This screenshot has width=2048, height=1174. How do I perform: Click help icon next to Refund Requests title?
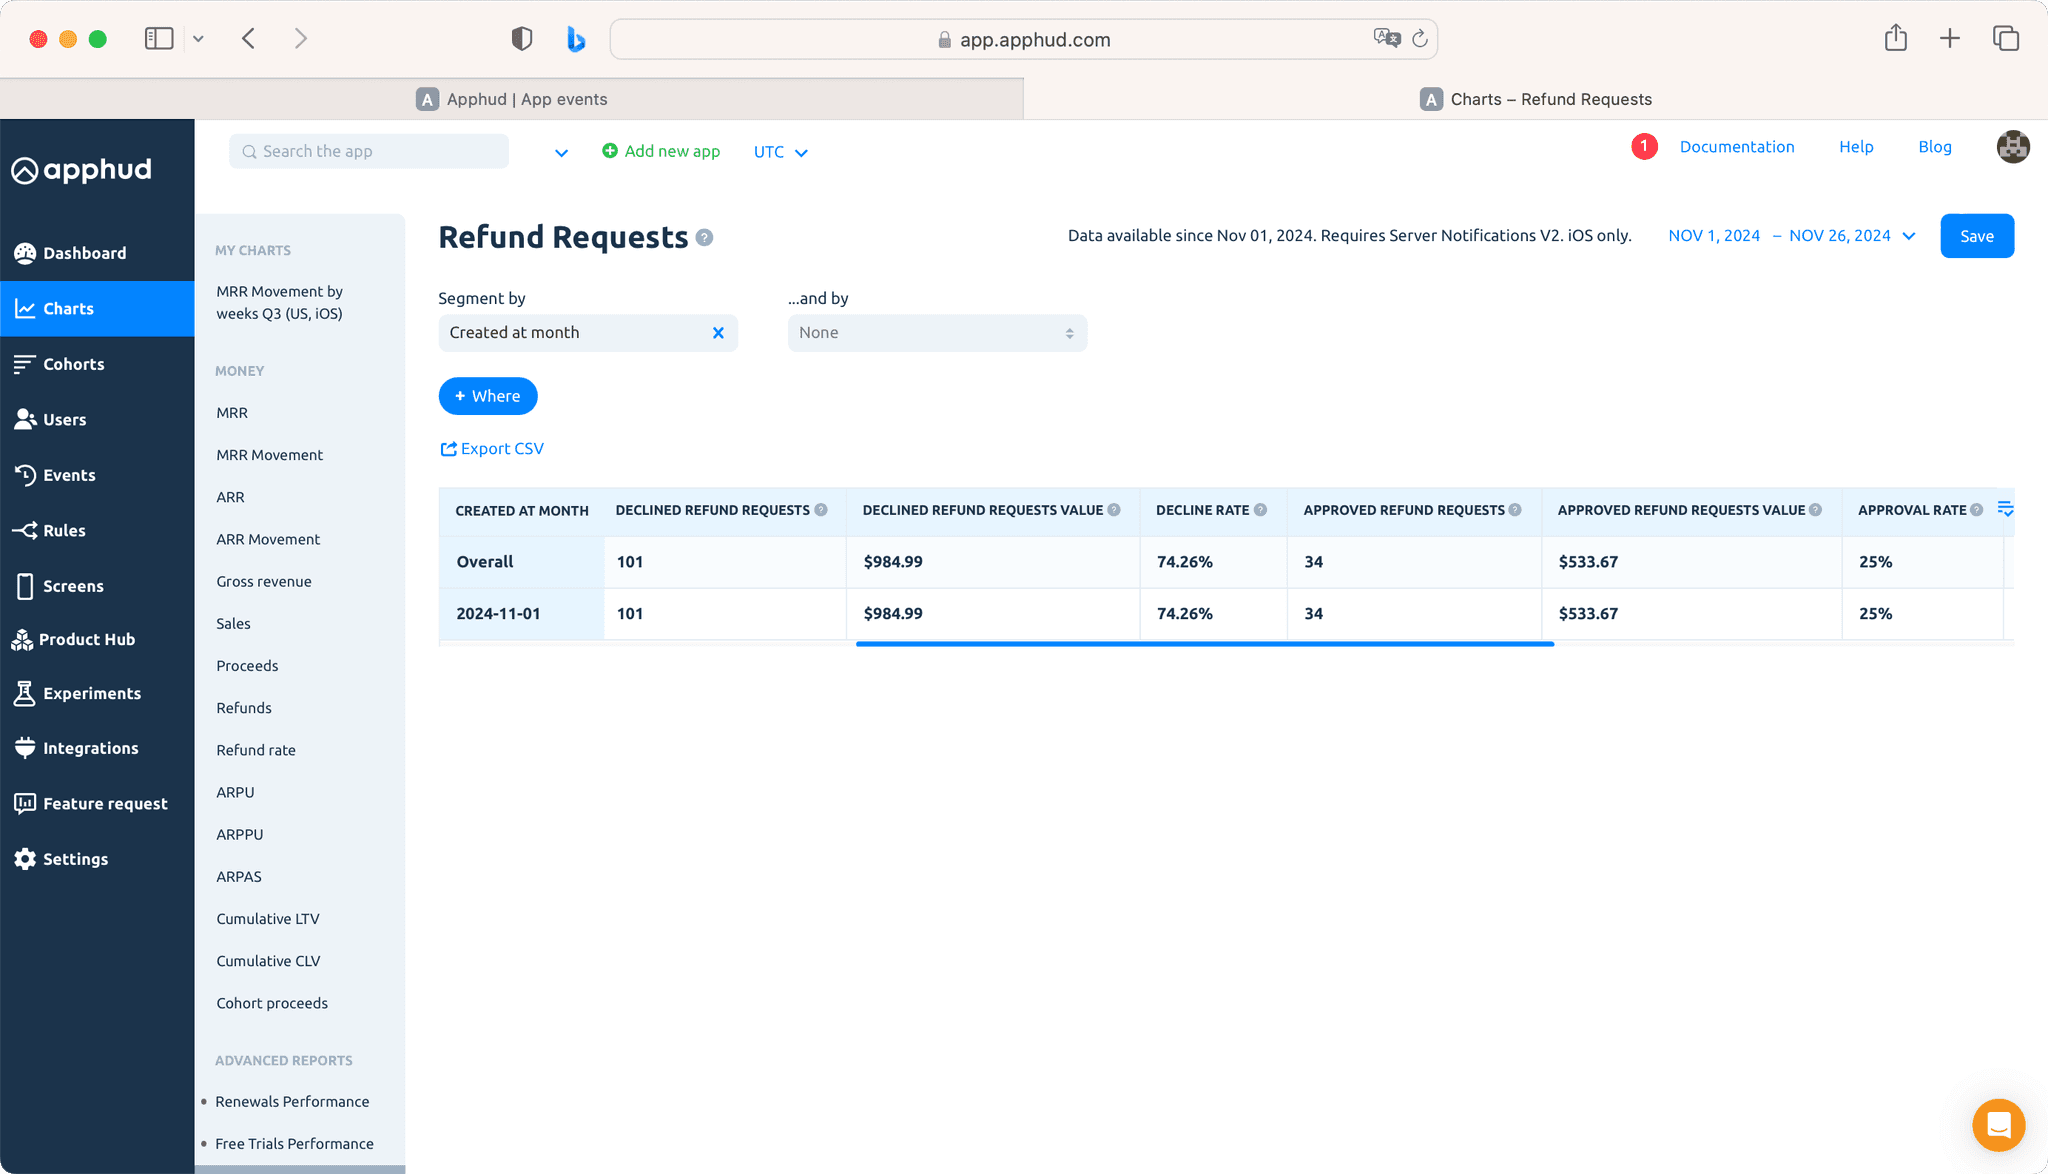tap(705, 238)
